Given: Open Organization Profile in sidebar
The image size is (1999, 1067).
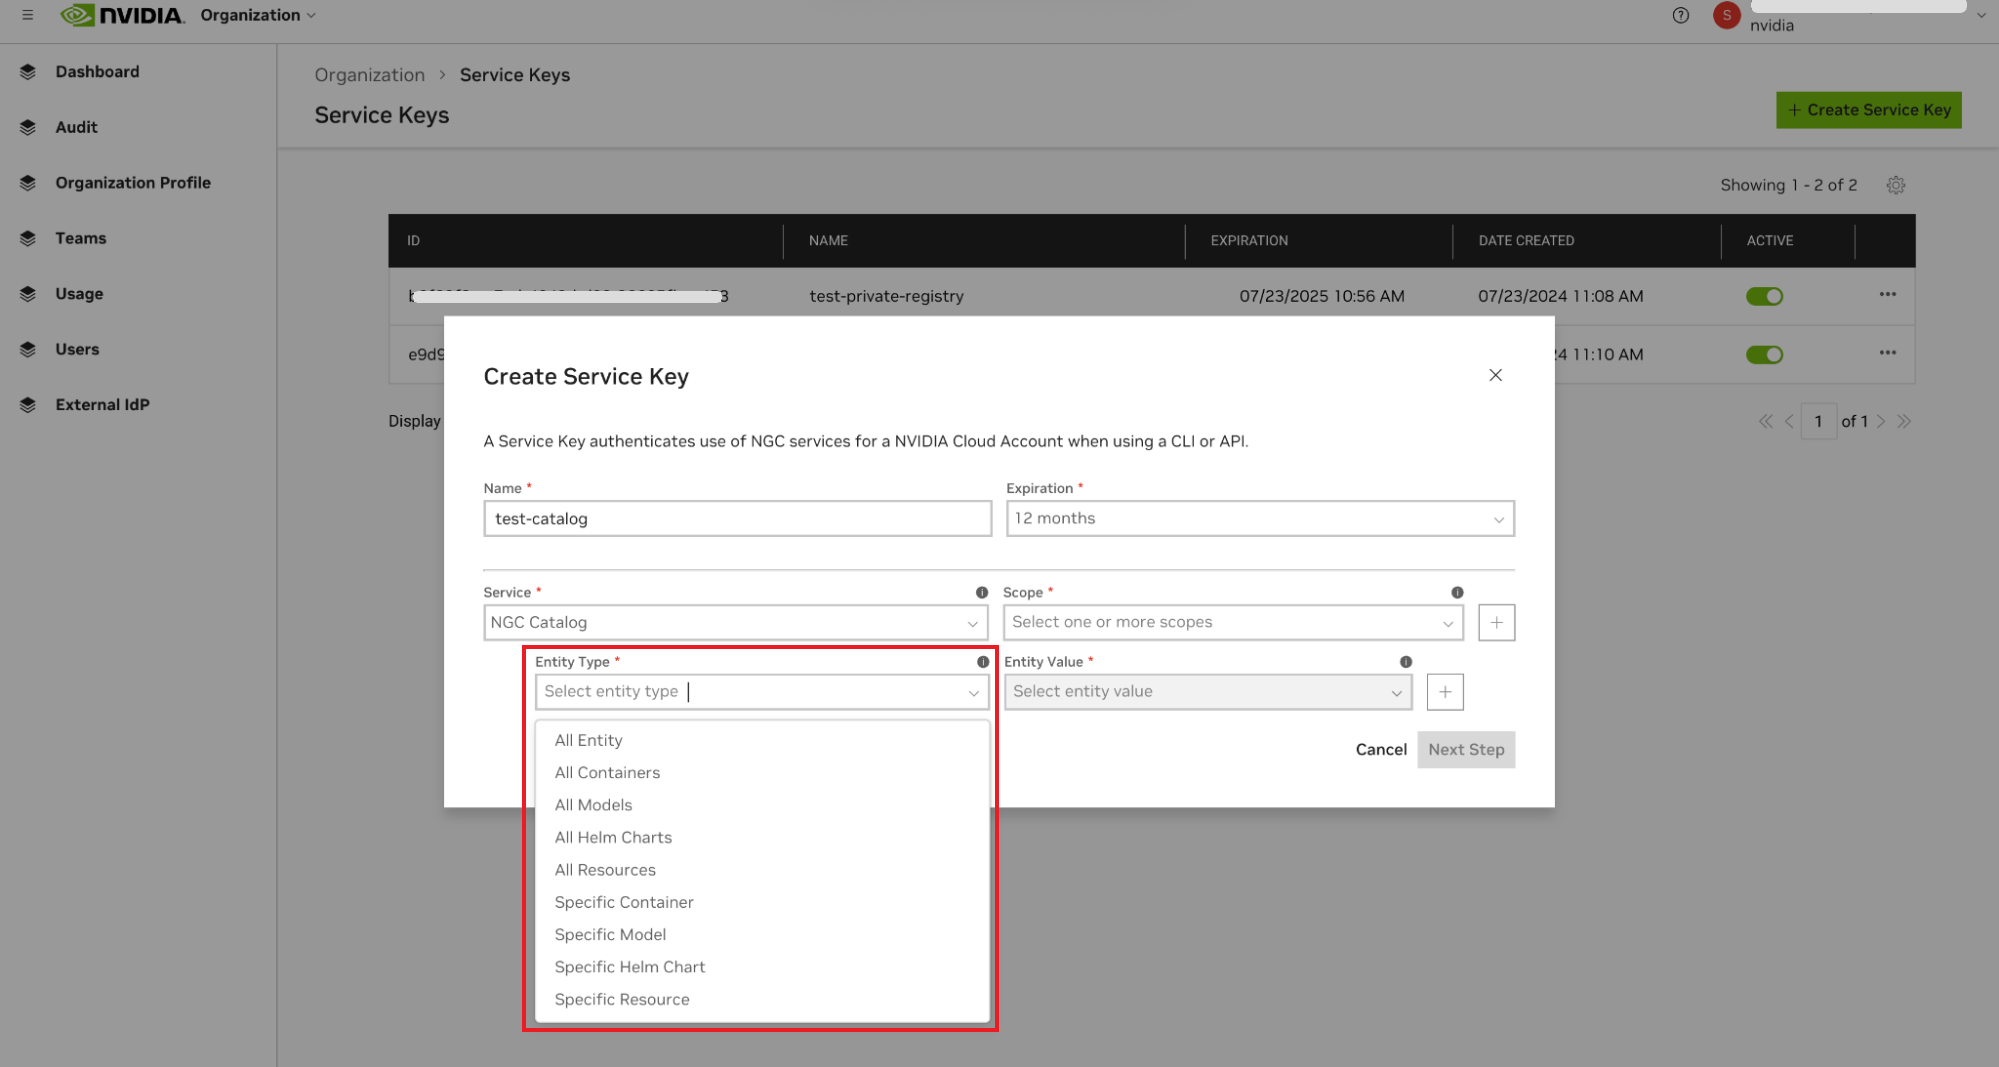Looking at the screenshot, I should (x=133, y=183).
